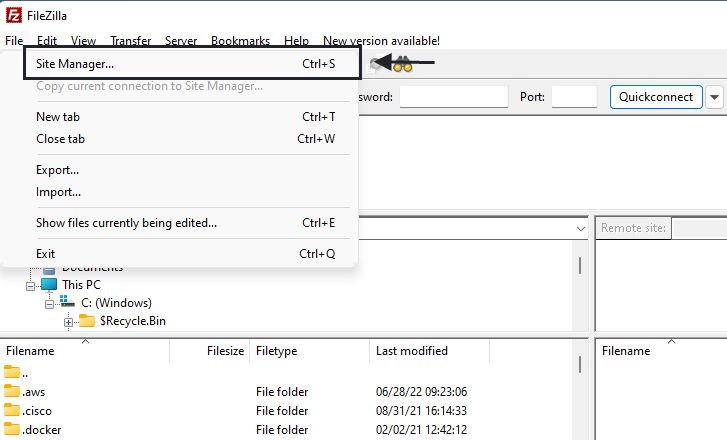Viewport: 727px width, 440px height.
Task: Click the $Recycle.Bin folder icon
Action: [87, 320]
